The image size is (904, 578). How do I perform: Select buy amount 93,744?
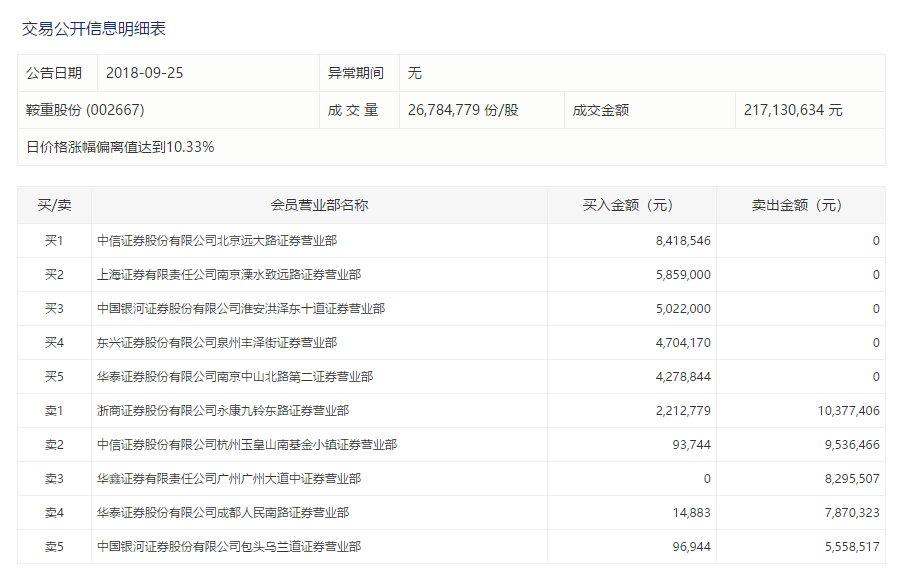(x=692, y=445)
